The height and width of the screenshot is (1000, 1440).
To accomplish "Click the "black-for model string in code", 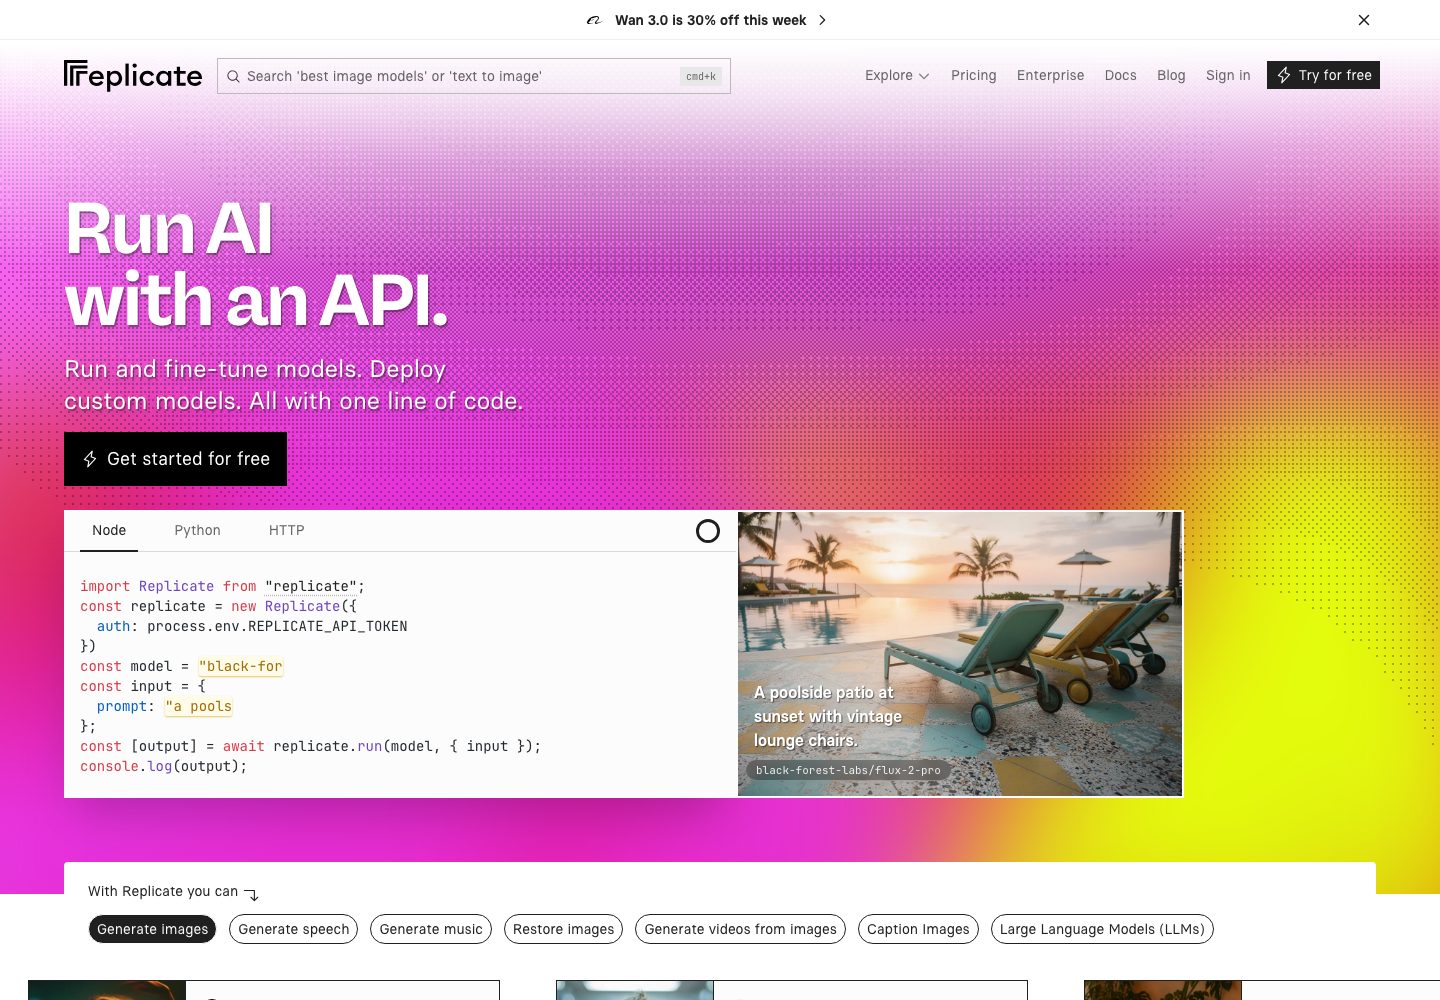I will pyautogui.click(x=241, y=666).
